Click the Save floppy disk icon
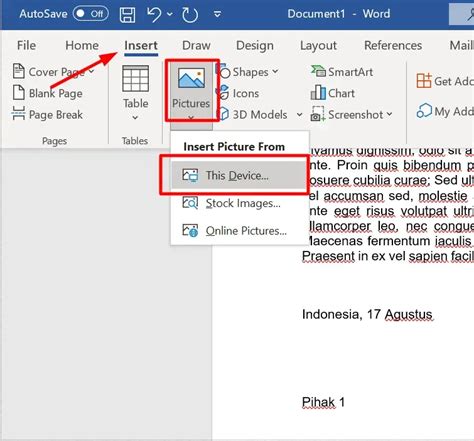 (x=127, y=15)
